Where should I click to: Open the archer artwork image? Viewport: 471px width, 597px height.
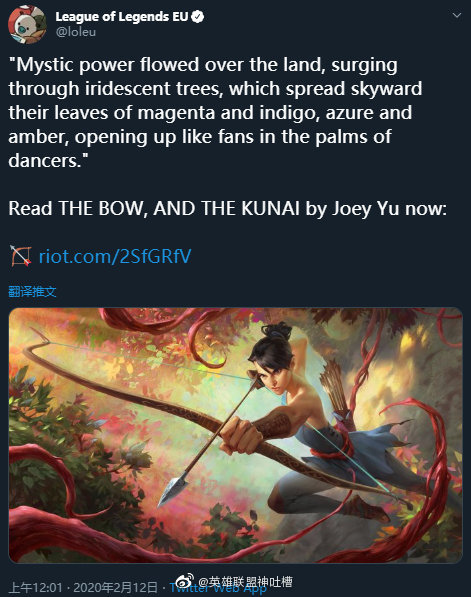[235, 435]
